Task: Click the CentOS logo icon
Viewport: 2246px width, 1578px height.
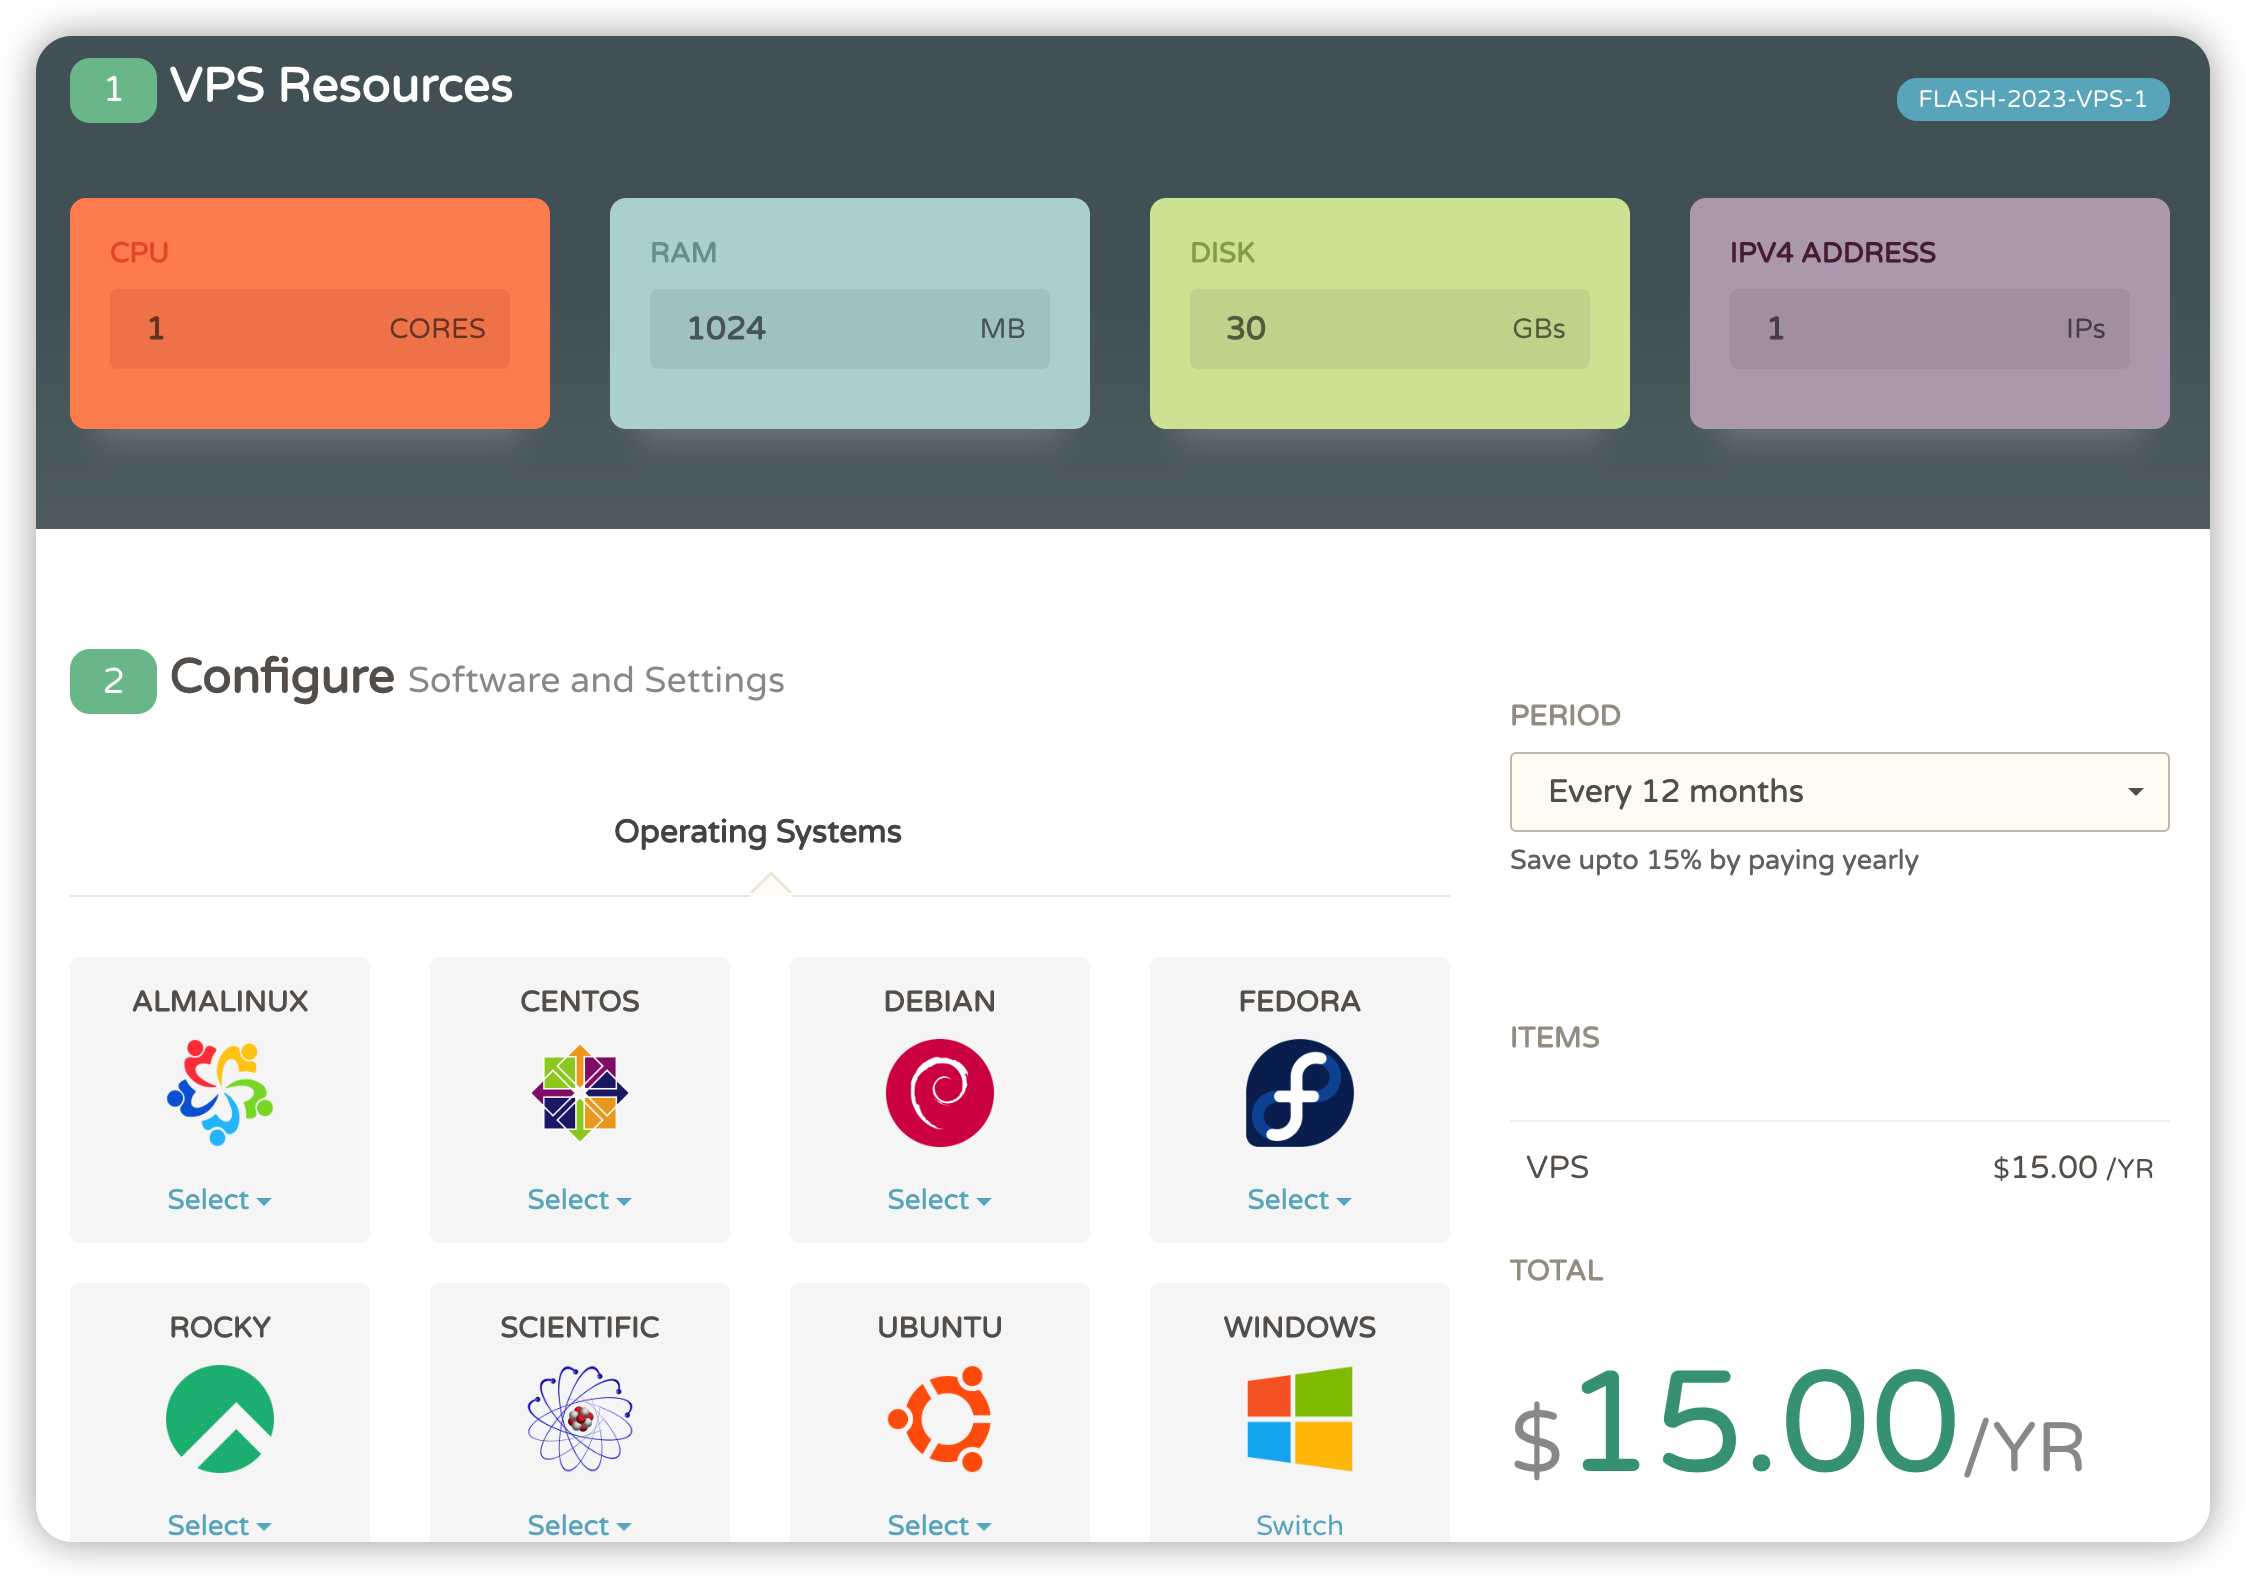Action: coord(580,1092)
